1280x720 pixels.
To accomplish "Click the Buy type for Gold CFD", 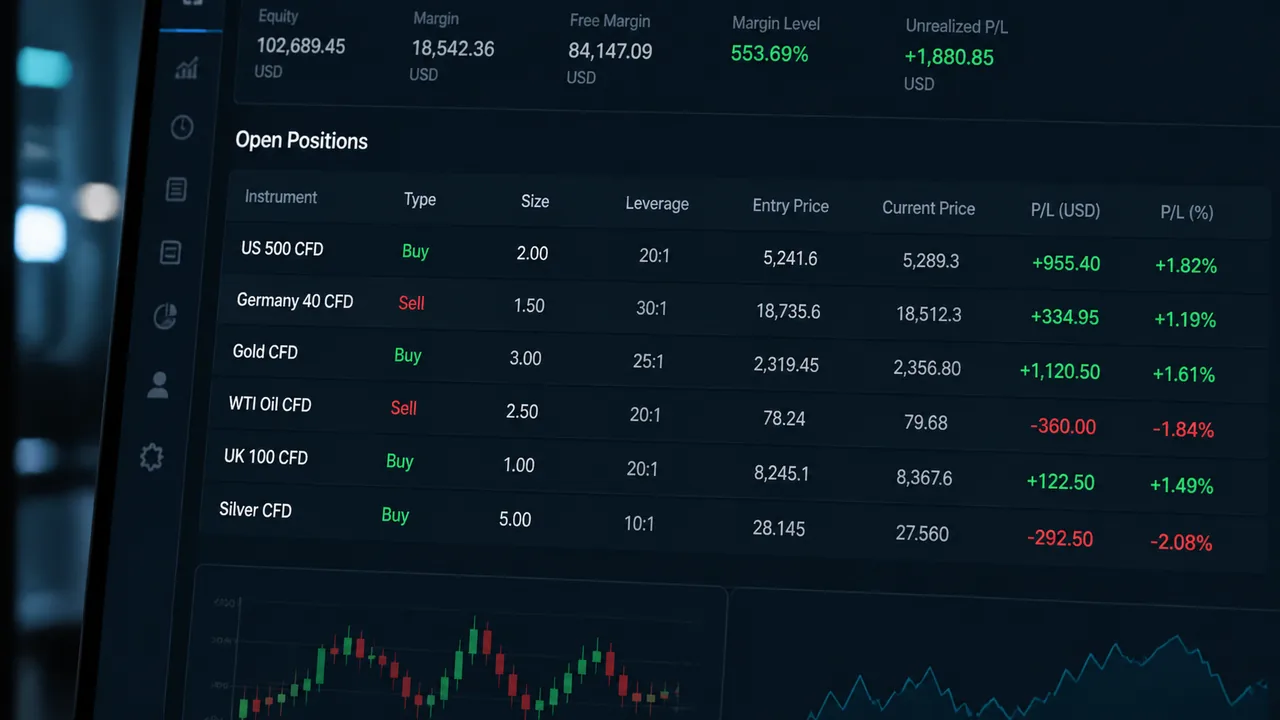I will click(407, 355).
